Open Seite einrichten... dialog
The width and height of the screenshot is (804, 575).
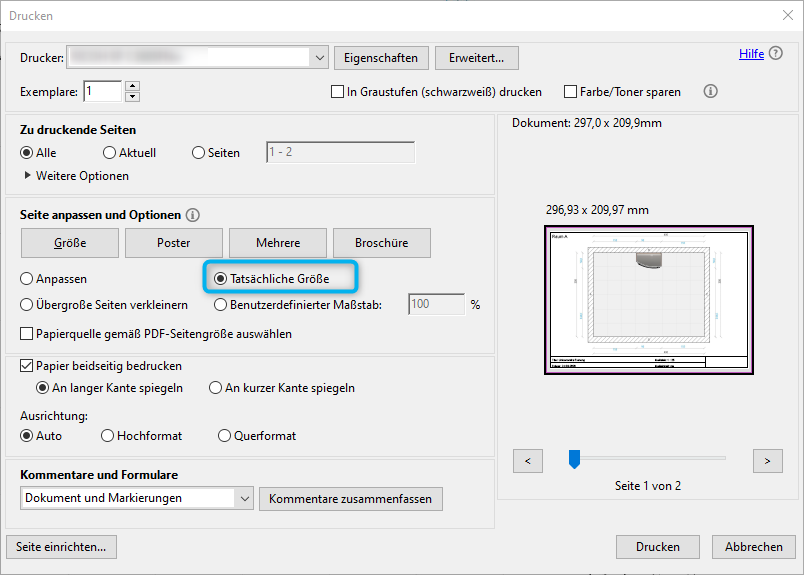[x=62, y=547]
